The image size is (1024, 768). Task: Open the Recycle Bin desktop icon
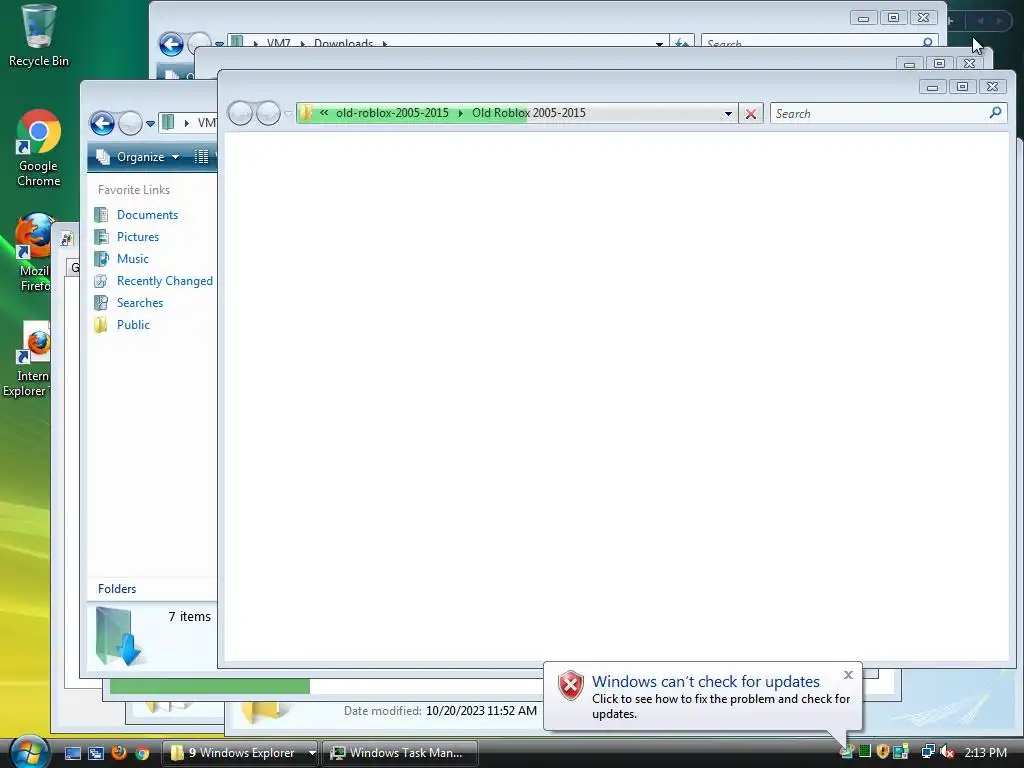coord(38,36)
